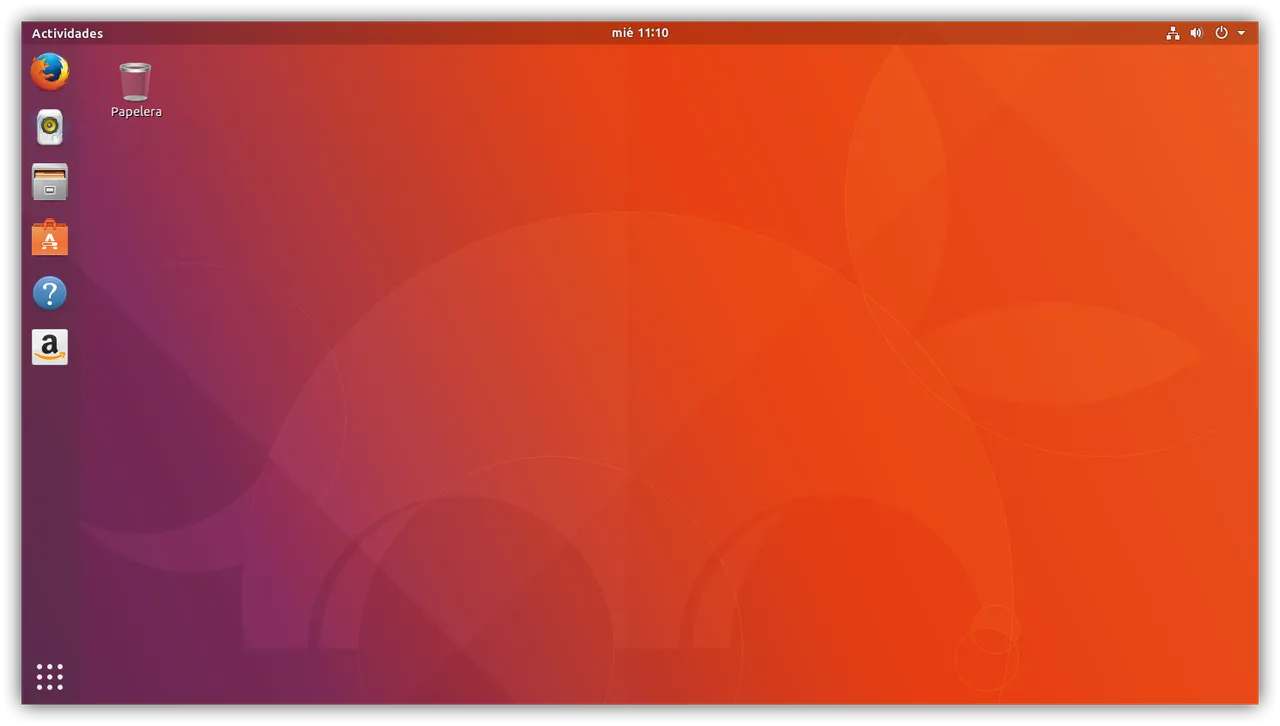Launch Rhythmbox music player from dock
The image size is (1280, 726).
tap(50, 127)
